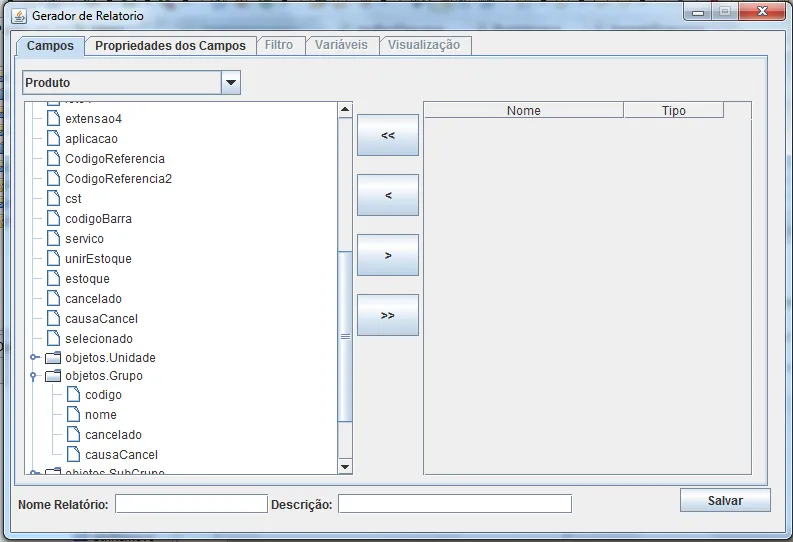This screenshot has width=793, height=542.
Task: Go to the Variáveis tab
Action: (x=341, y=45)
